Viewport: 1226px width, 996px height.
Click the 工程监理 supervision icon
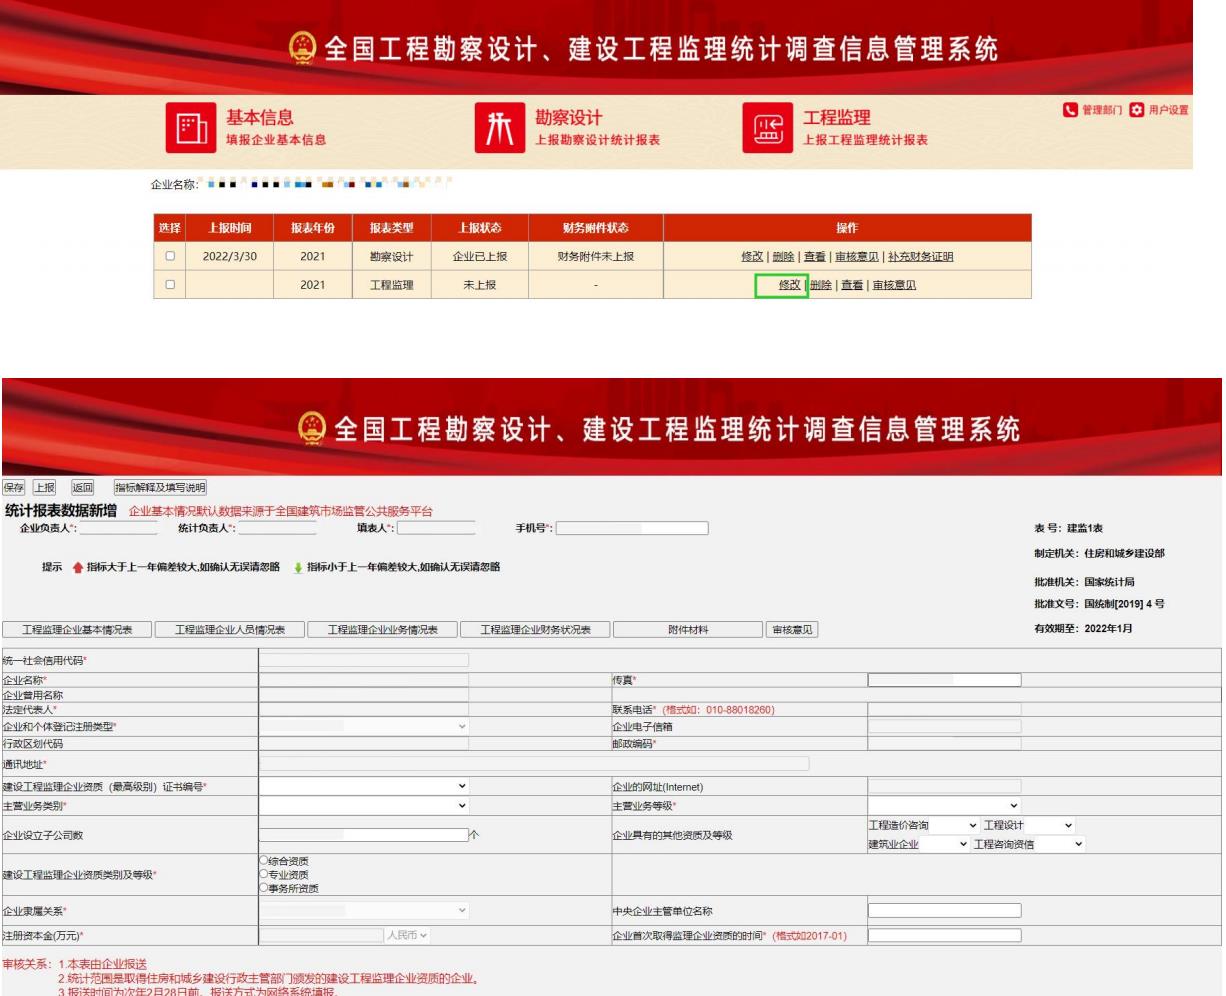(767, 129)
